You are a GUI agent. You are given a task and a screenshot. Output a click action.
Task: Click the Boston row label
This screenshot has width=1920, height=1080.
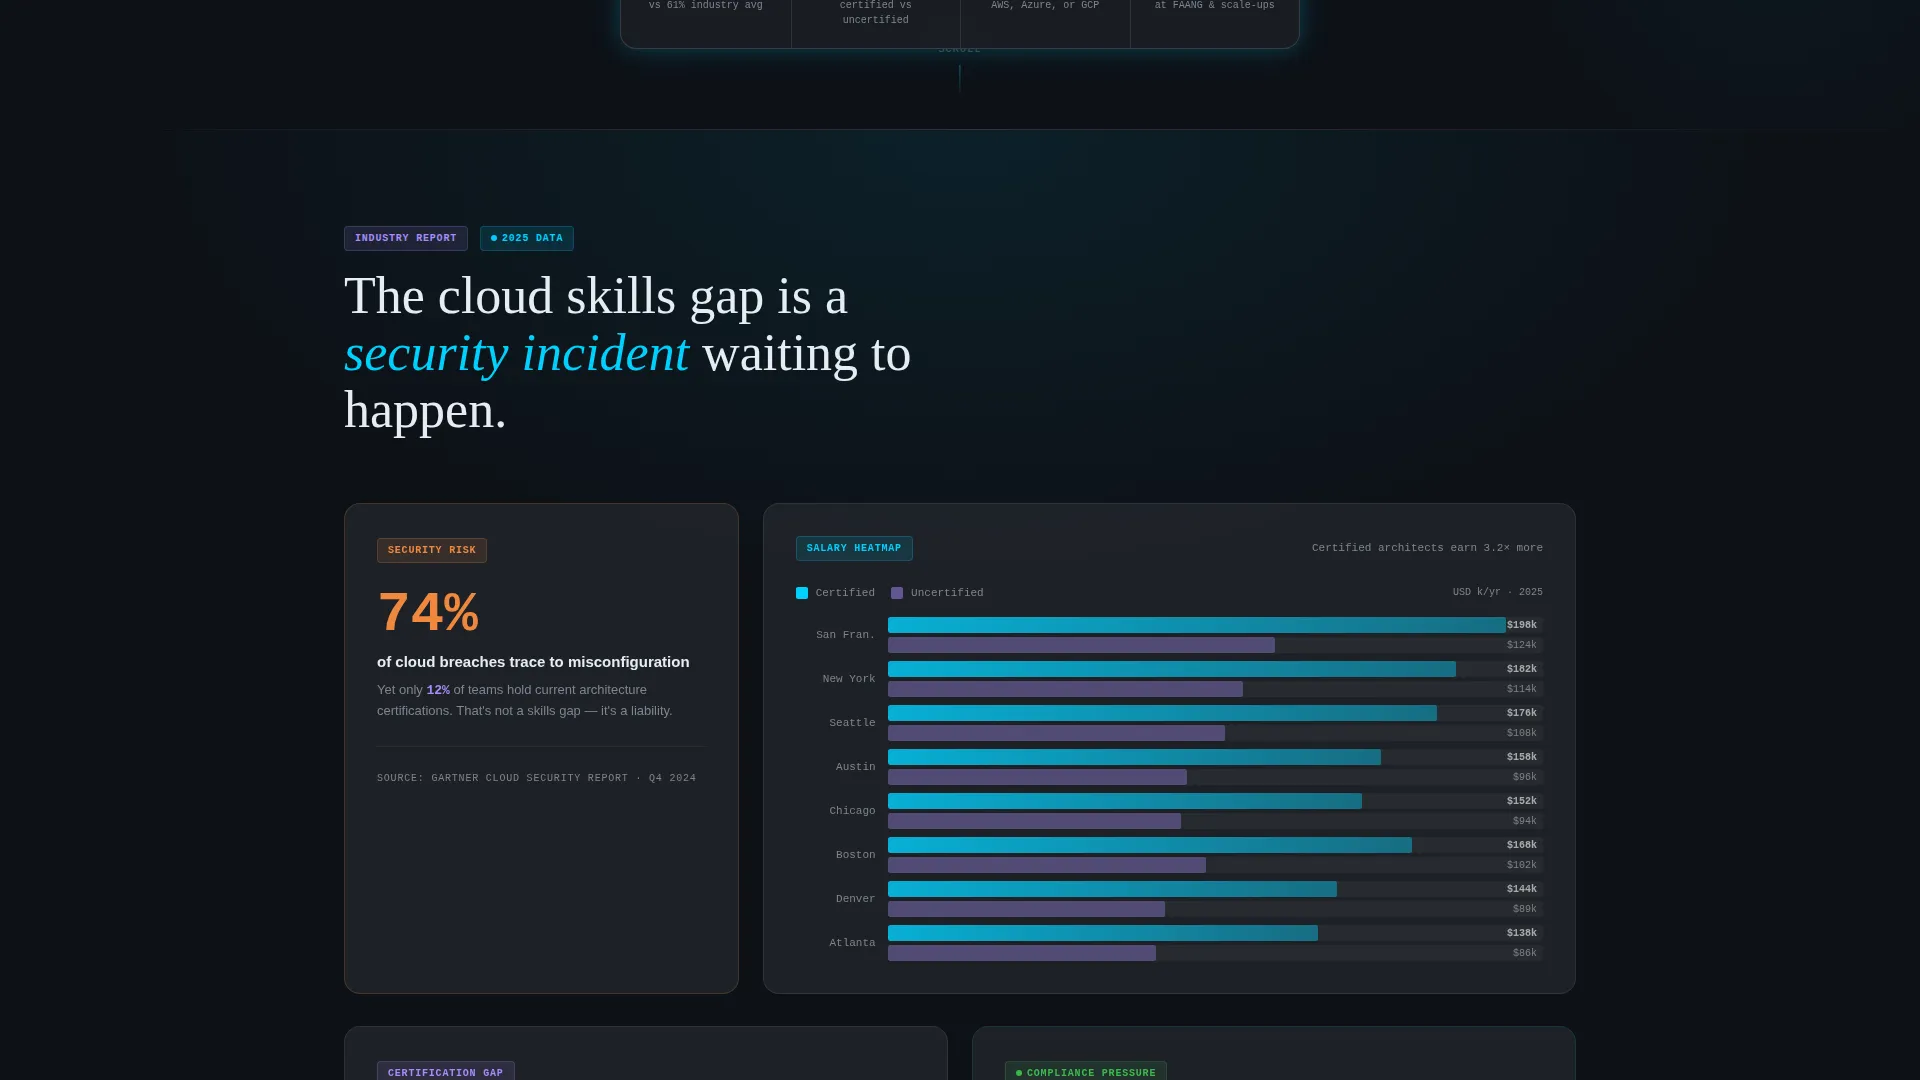click(855, 855)
